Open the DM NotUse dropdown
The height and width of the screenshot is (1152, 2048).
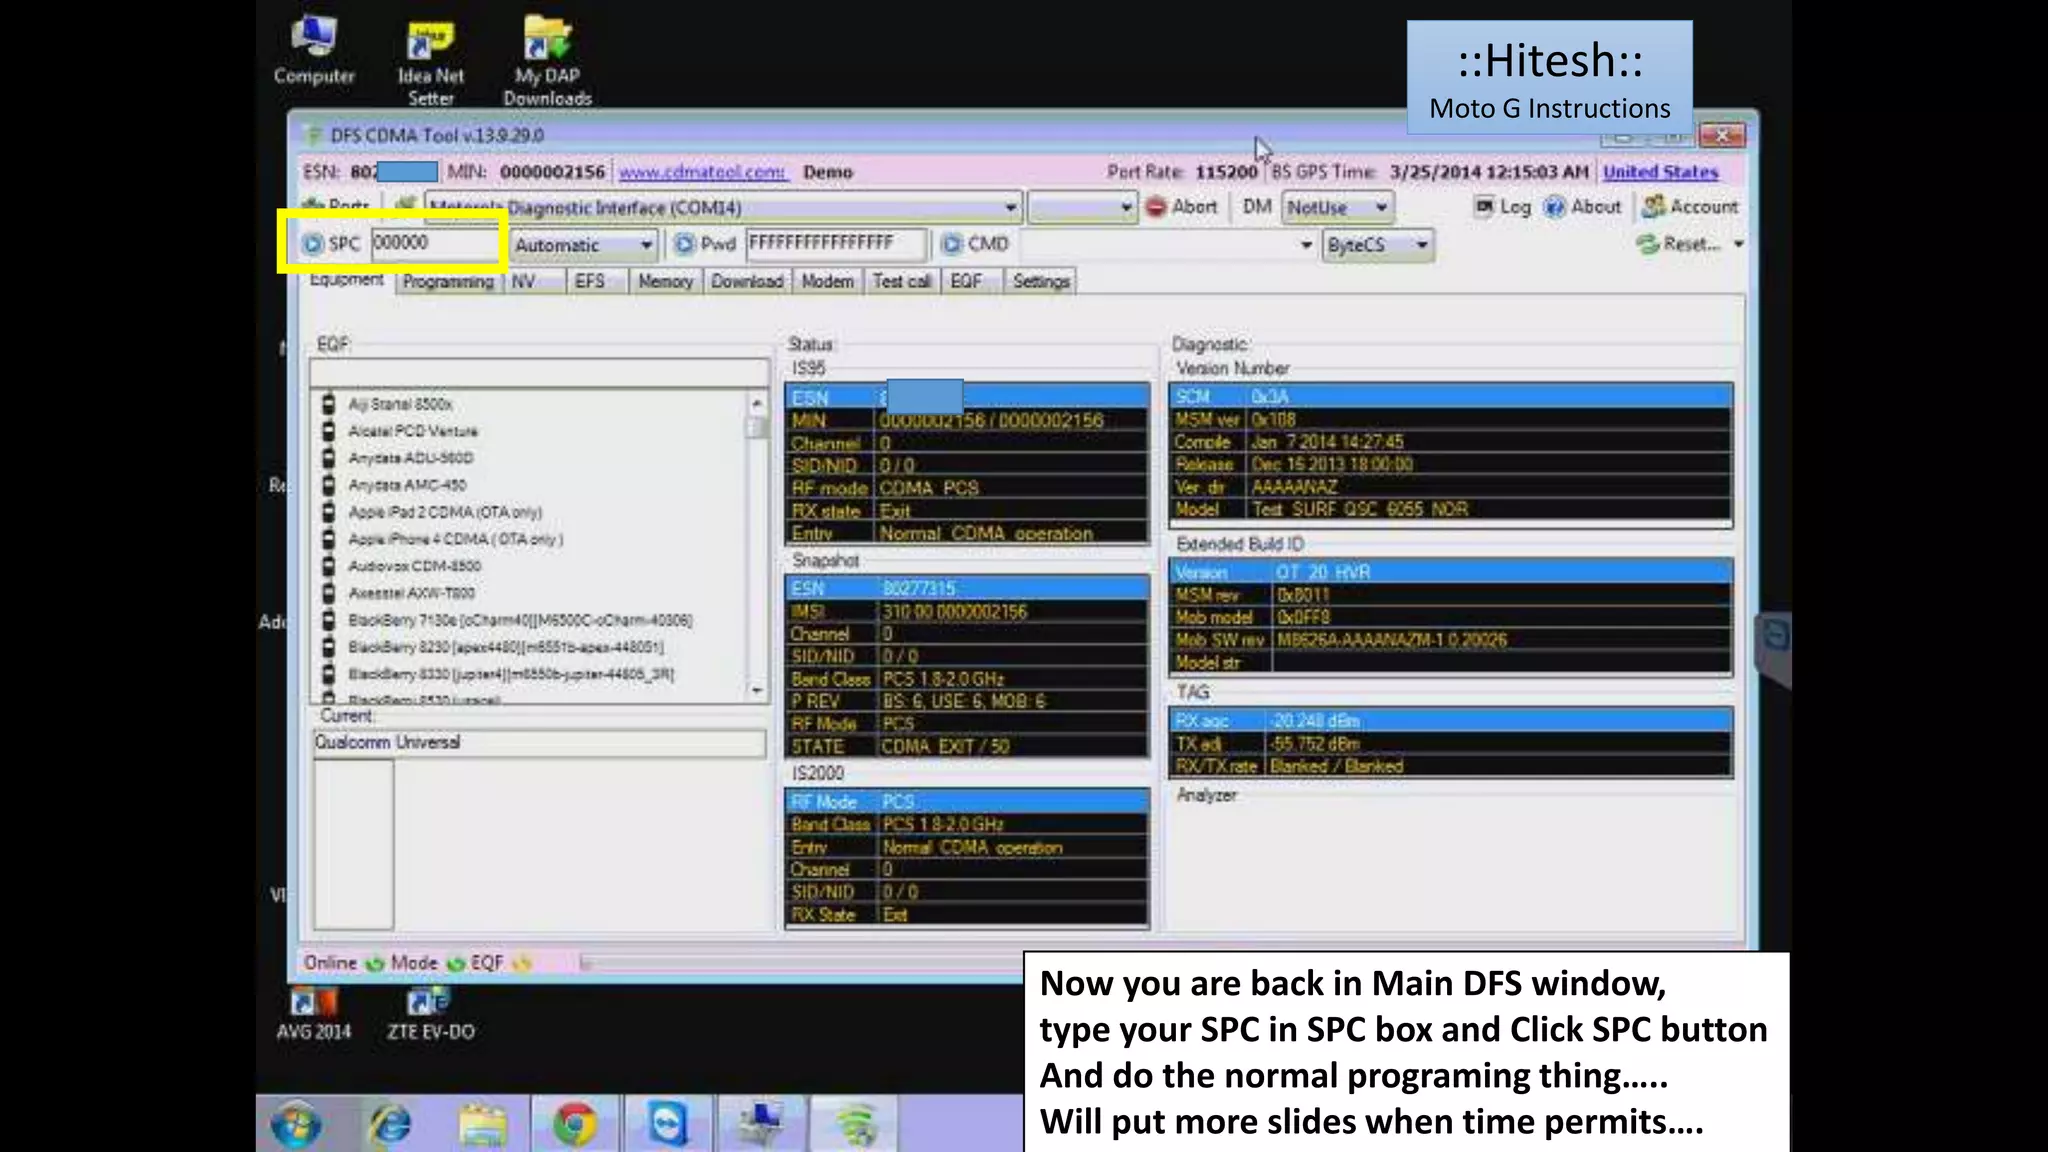pos(1338,207)
